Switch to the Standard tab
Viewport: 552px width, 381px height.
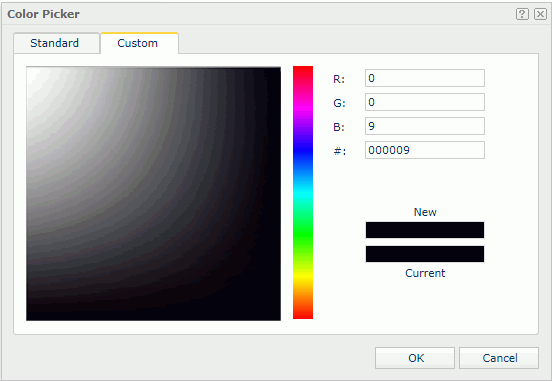coord(57,43)
